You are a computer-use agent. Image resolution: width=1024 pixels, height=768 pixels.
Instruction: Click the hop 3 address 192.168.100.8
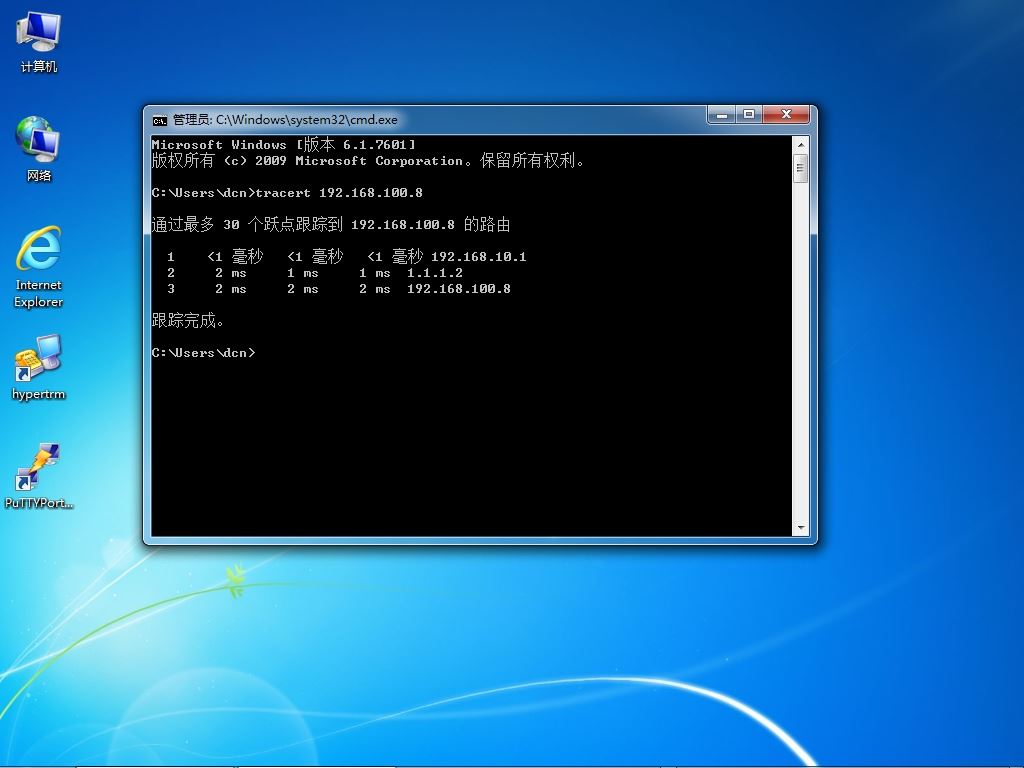pyautogui.click(x=458, y=289)
